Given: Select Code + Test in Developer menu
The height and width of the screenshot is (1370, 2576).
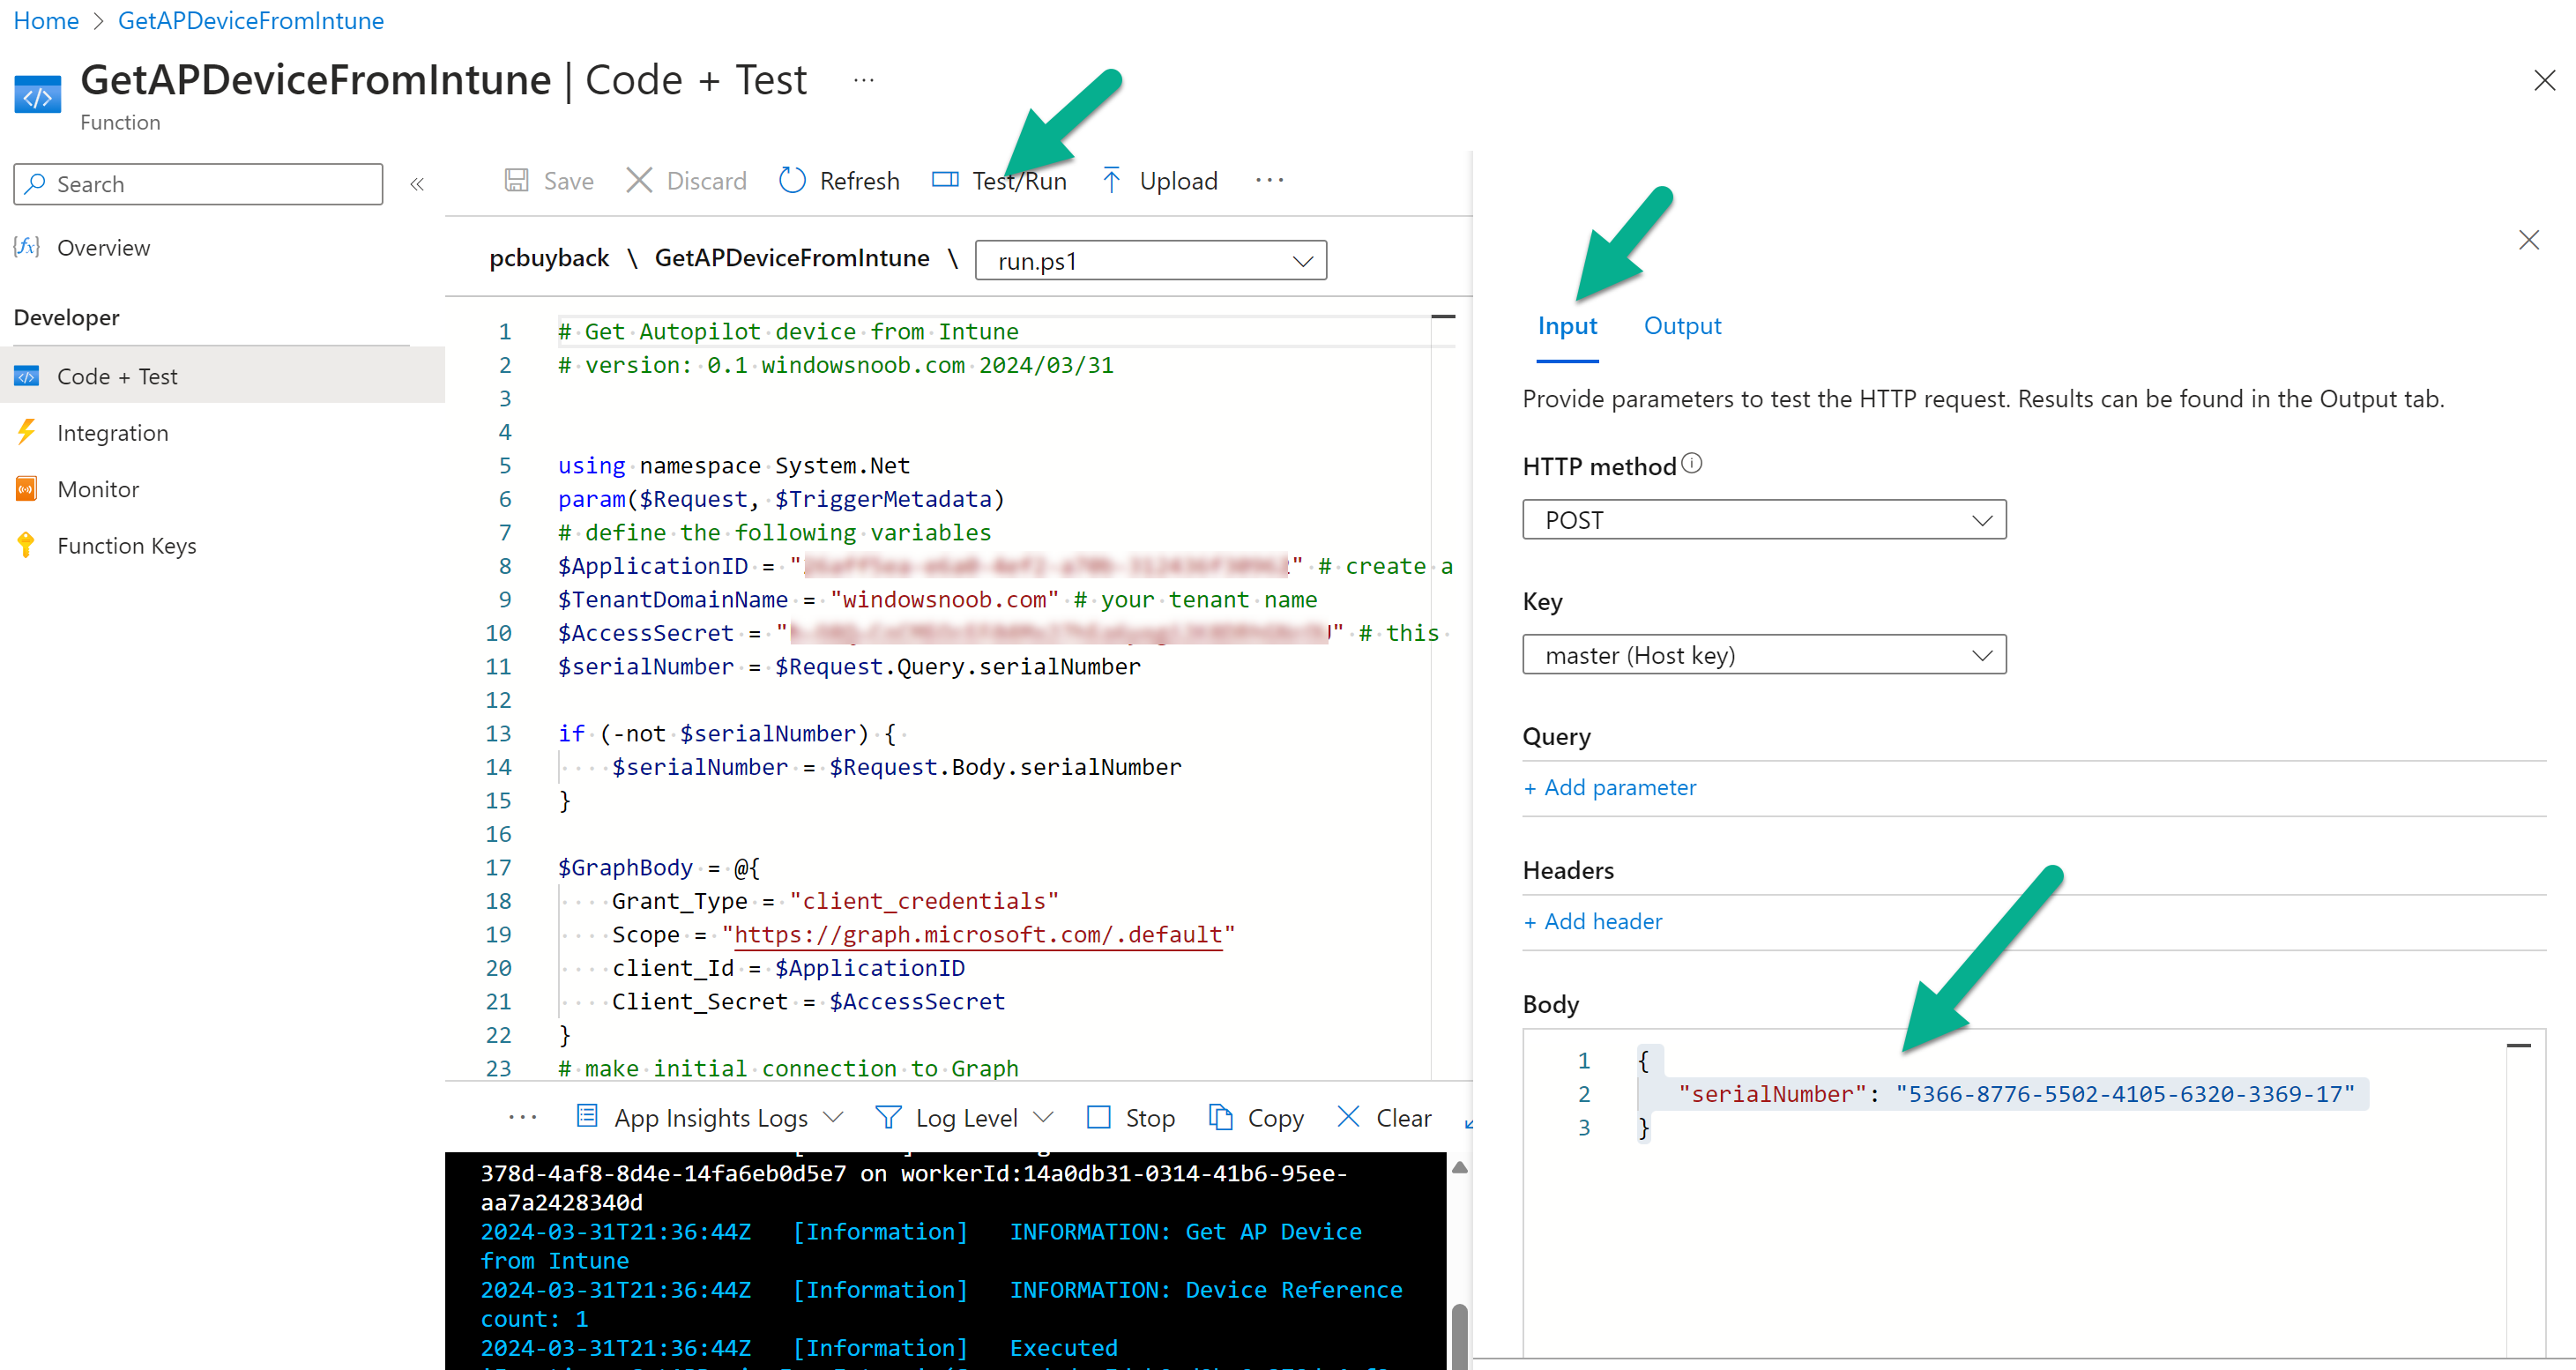Looking at the screenshot, I should point(222,376).
